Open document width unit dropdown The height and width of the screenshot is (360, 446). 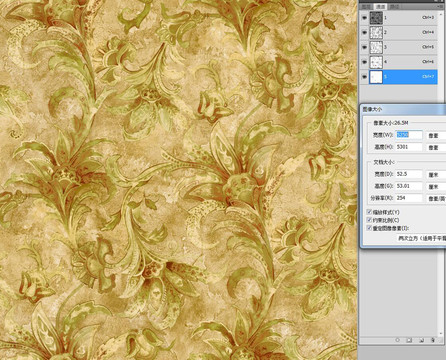(x=436, y=174)
